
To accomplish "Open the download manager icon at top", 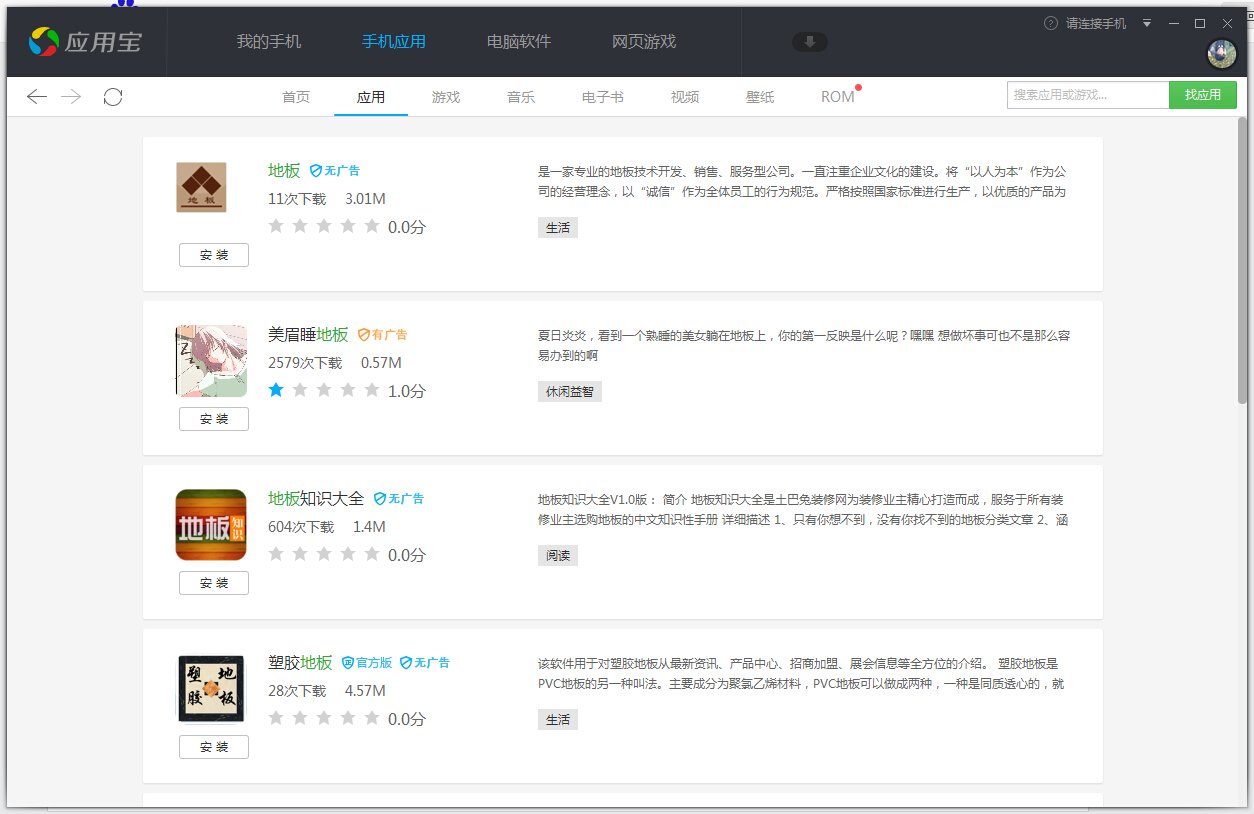I will 810,41.
